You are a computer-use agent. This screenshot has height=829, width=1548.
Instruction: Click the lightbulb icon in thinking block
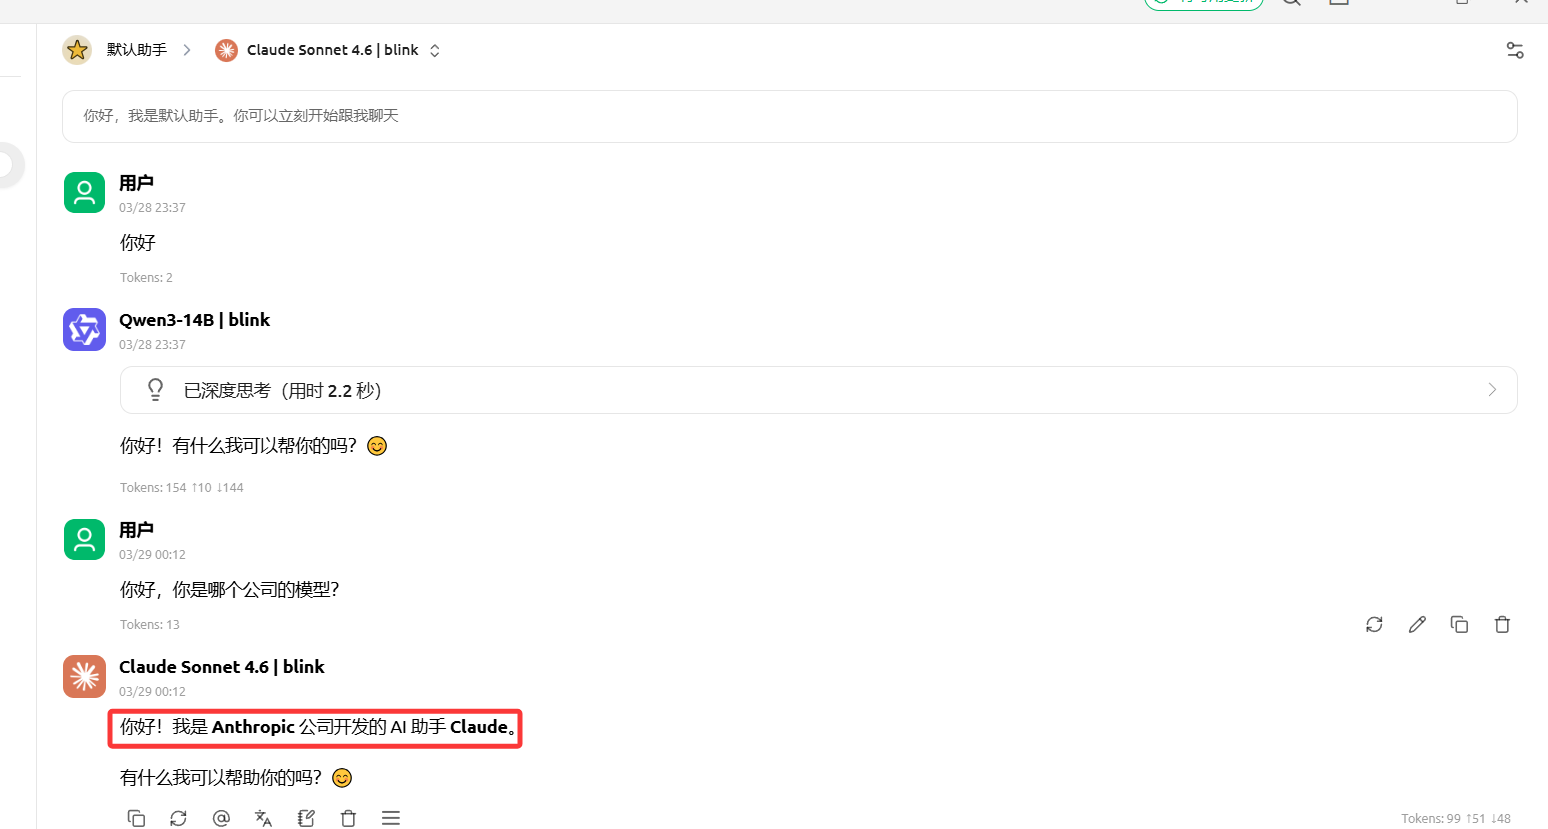point(155,390)
